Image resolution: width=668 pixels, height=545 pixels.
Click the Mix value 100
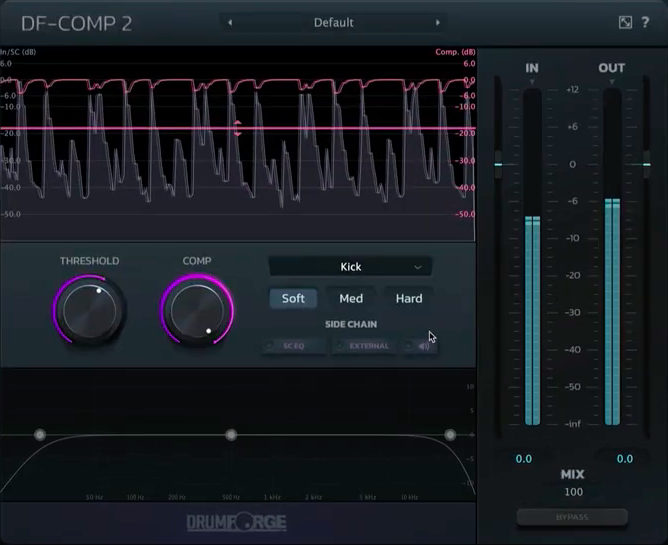tap(573, 492)
